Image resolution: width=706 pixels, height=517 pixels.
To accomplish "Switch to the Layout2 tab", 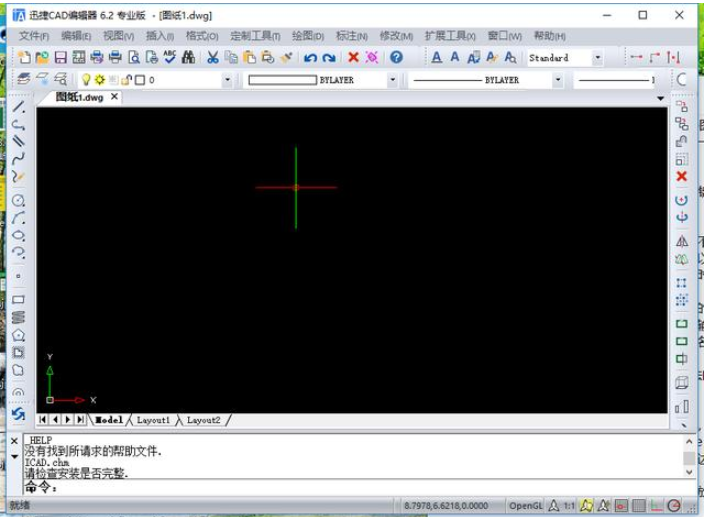I will coord(204,420).
